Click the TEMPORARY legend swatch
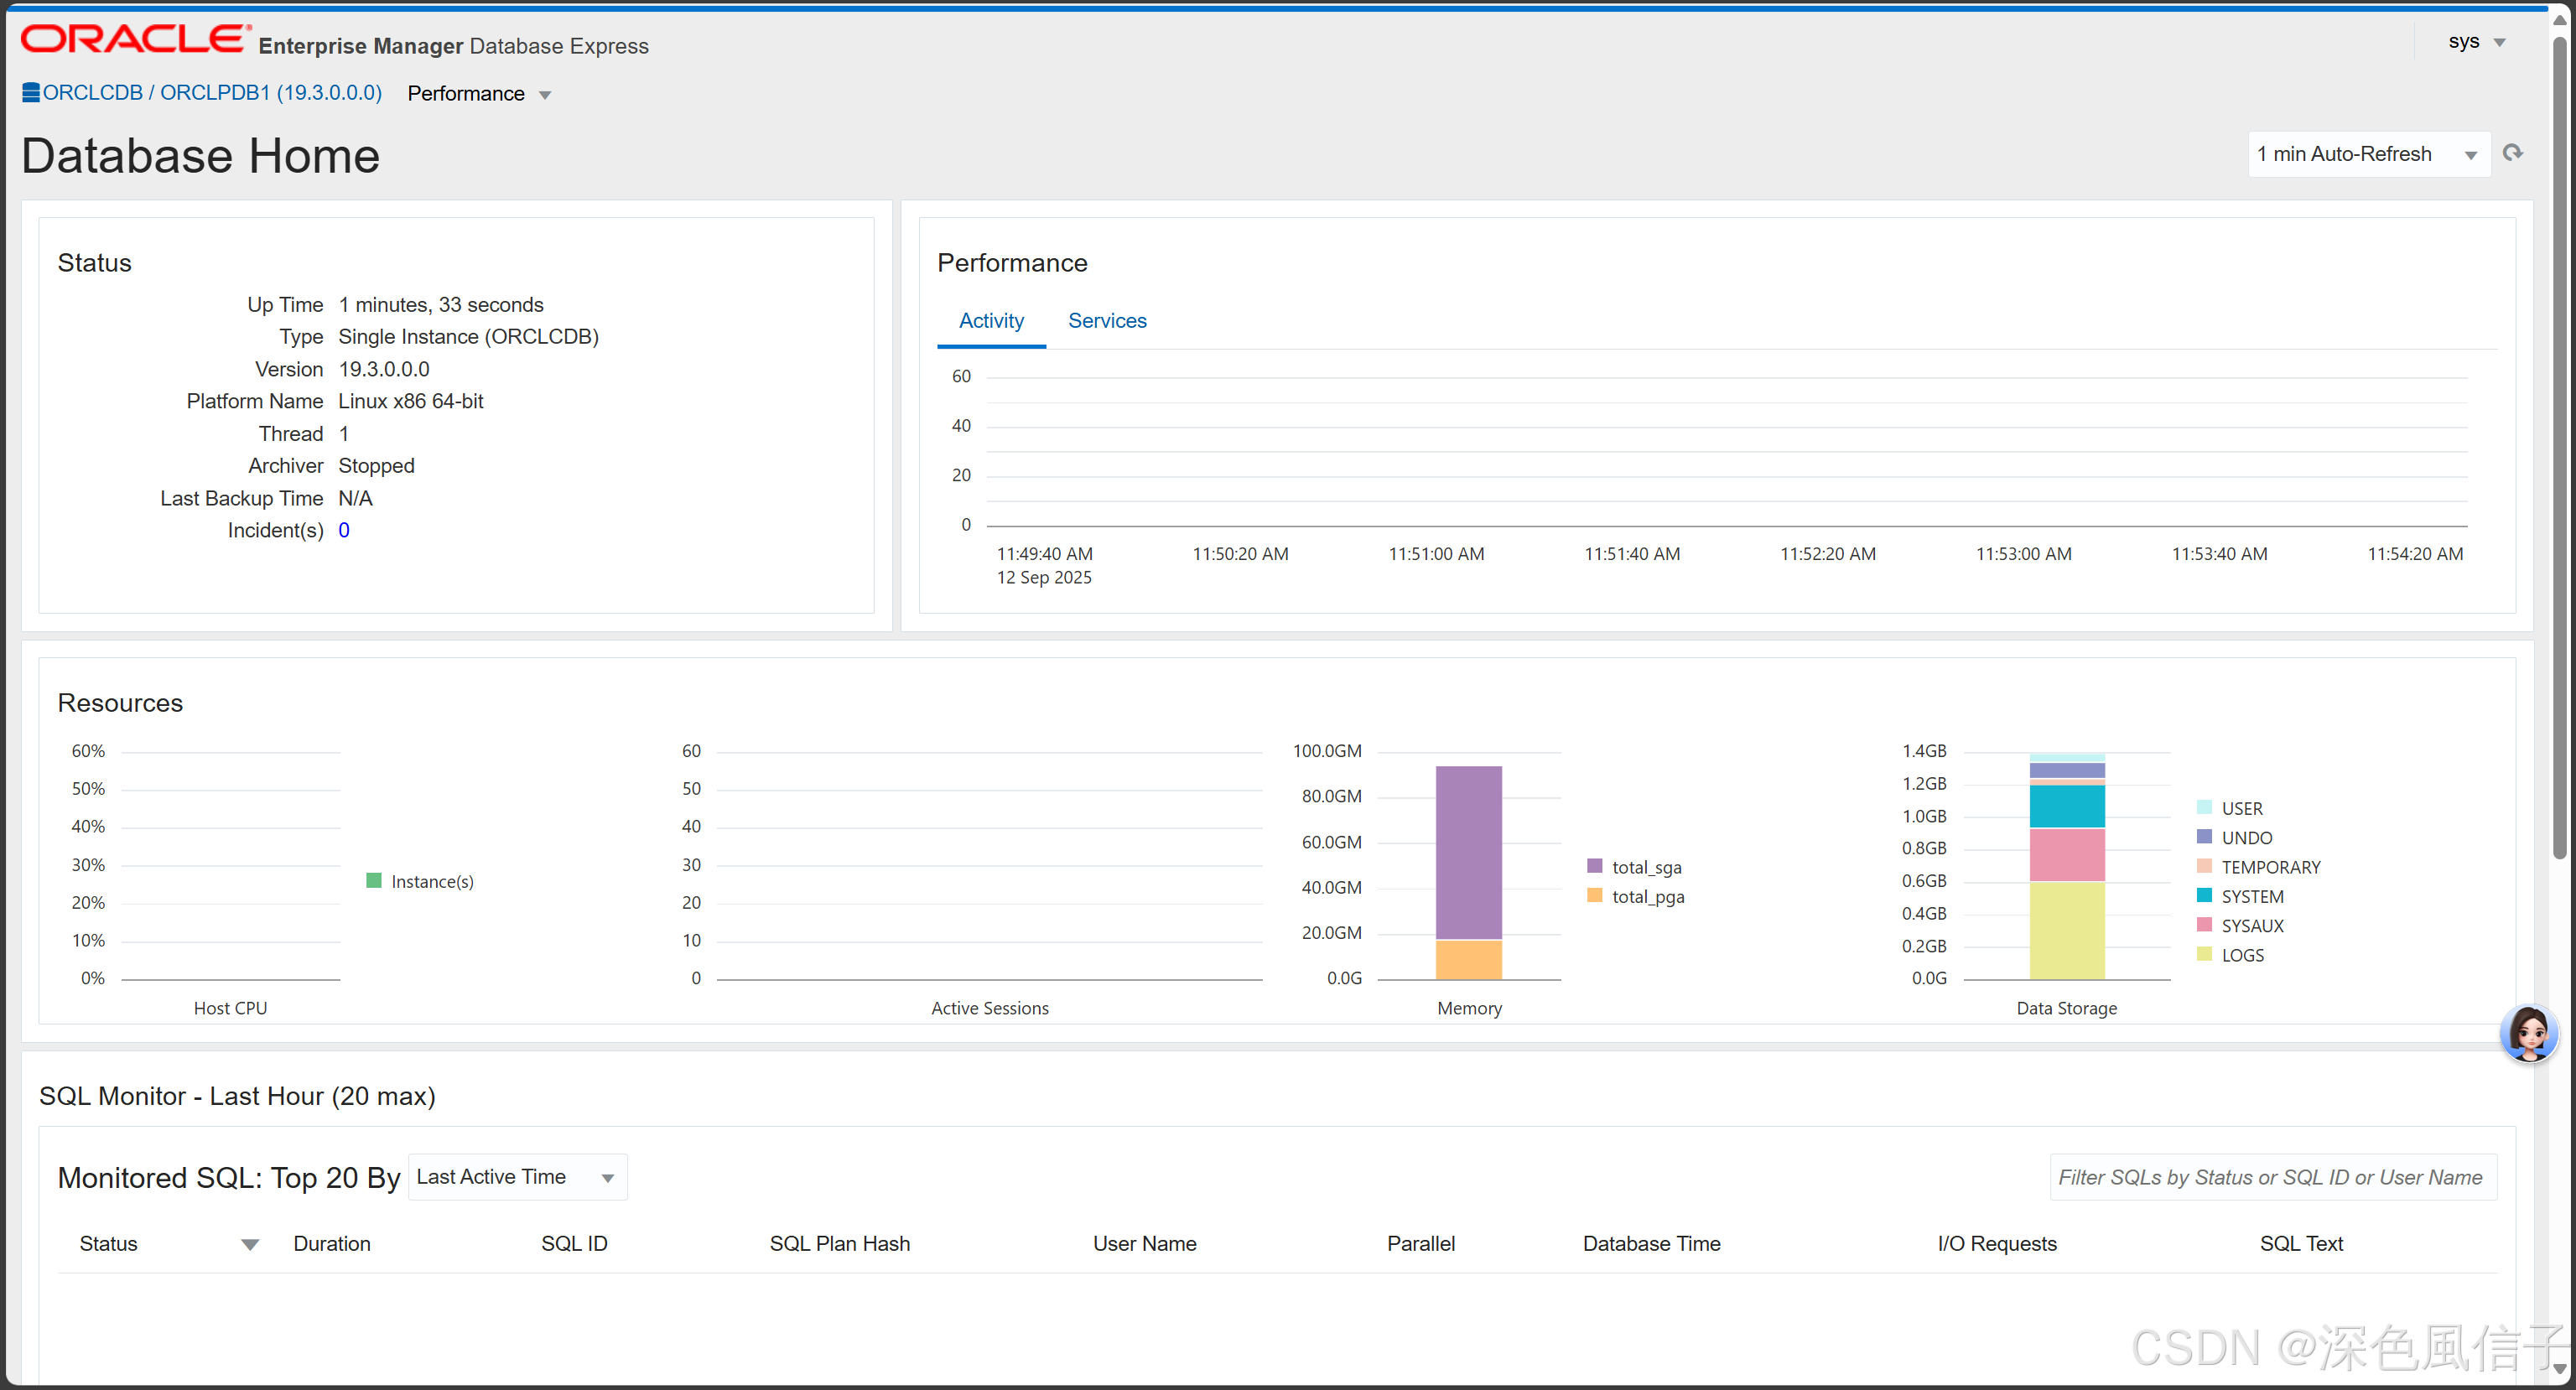This screenshot has height=1390, width=2576. (x=2204, y=866)
